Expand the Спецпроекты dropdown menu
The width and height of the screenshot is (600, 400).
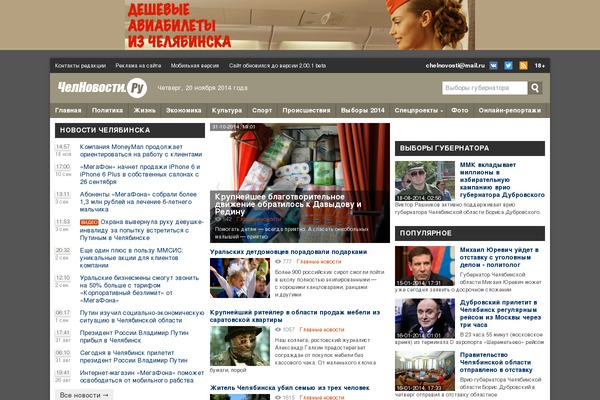tap(419, 111)
